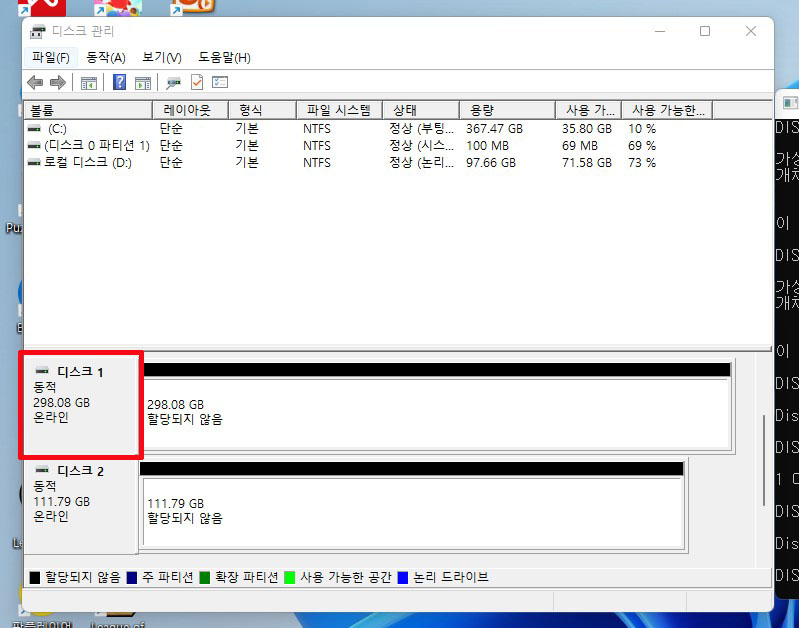The width and height of the screenshot is (799, 628).
Task: Click the 정상 (시스... status cell
Action: tap(421, 146)
